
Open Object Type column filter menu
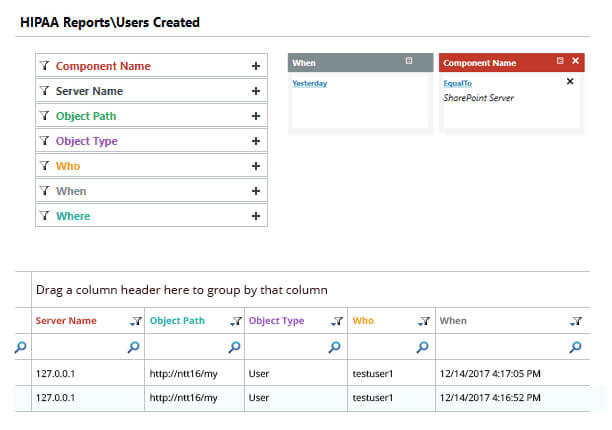tap(337, 321)
